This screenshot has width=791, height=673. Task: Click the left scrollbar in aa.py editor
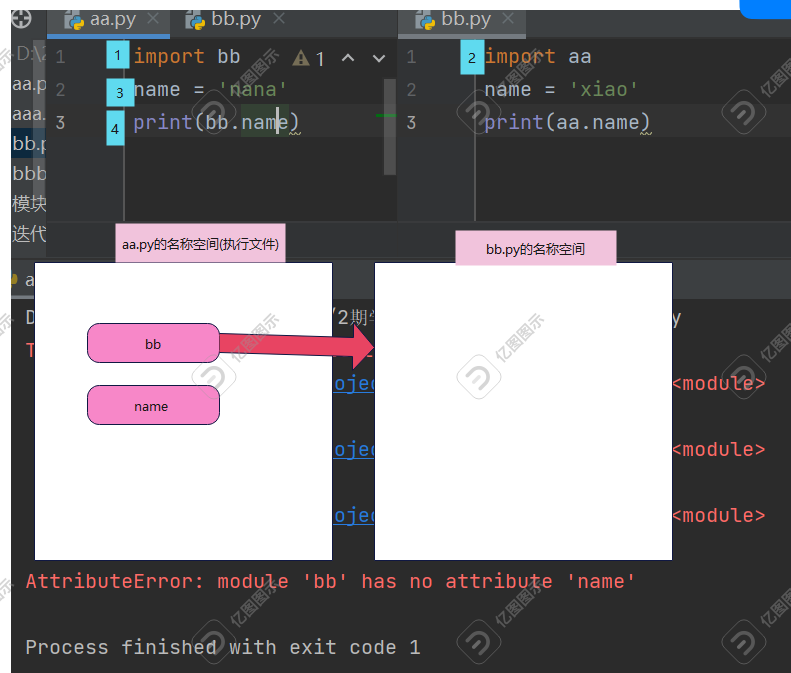(389, 127)
